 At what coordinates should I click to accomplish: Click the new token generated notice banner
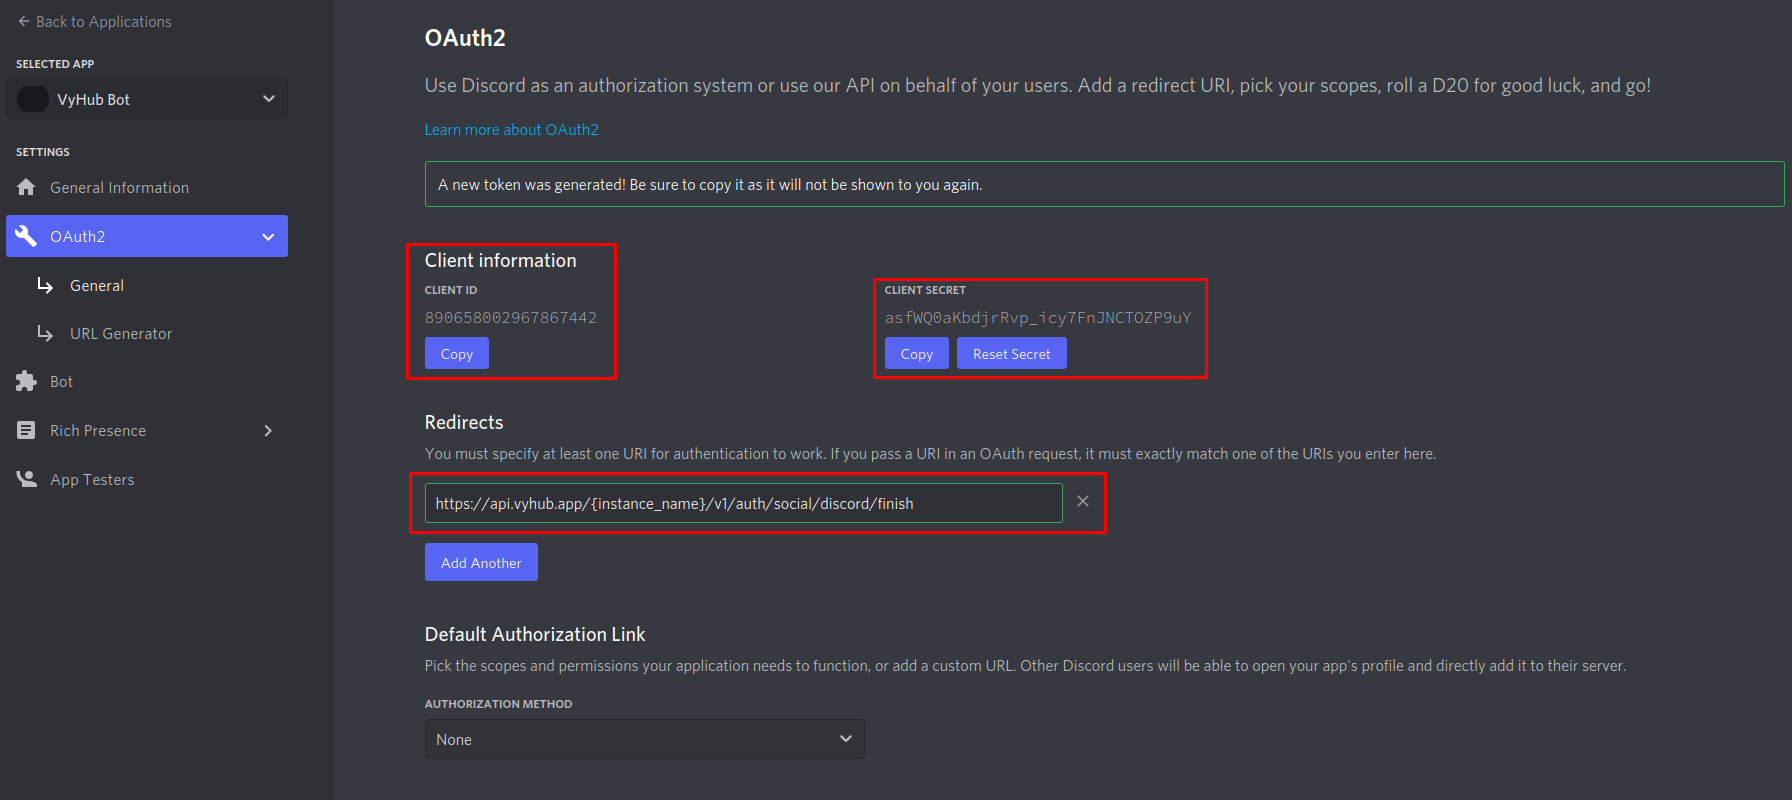(x=1105, y=184)
